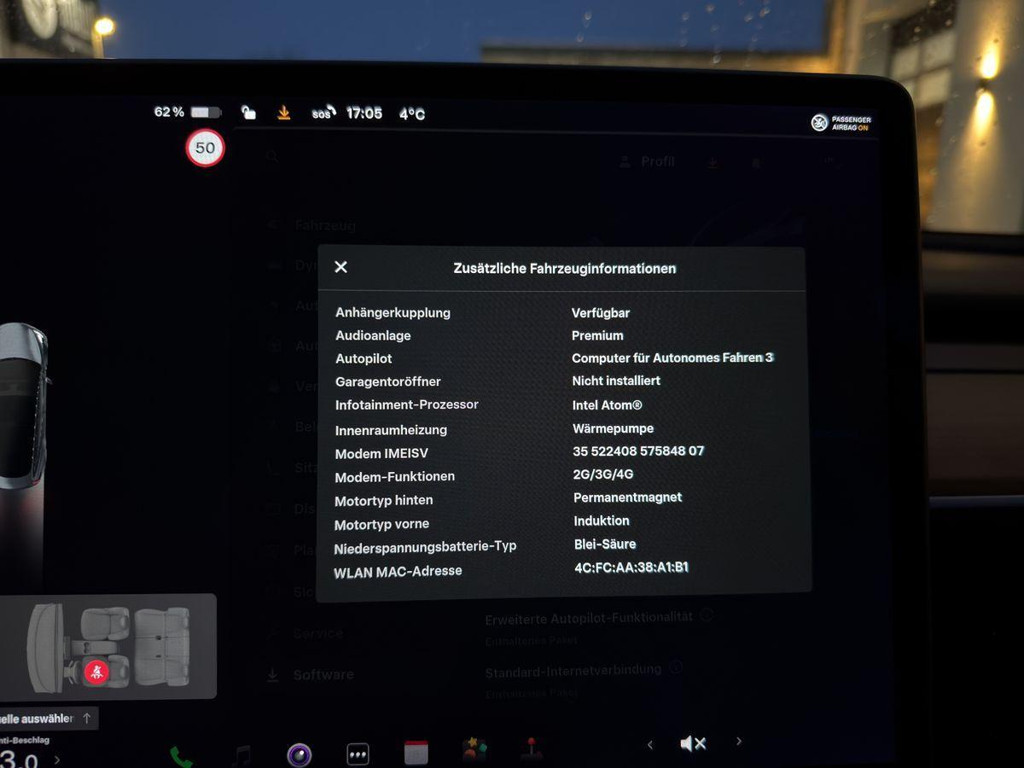Tap the seat occupancy overview thumbnail
Screen dimensions: 1024x768
108,647
